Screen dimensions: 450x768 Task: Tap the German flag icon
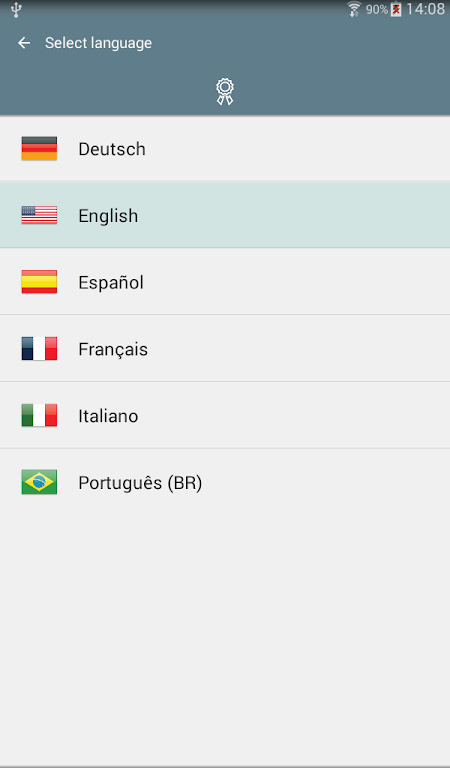(39, 148)
